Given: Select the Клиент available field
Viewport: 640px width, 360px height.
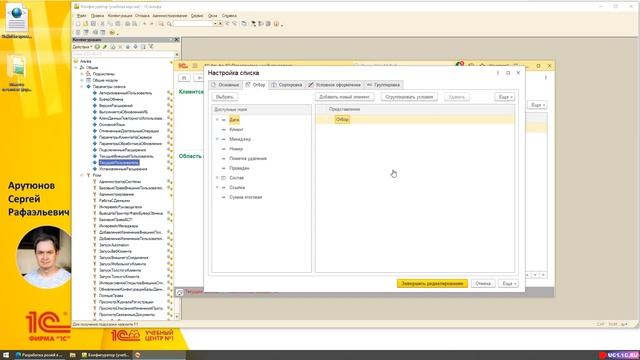Looking at the screenshot, I should 236,129.
